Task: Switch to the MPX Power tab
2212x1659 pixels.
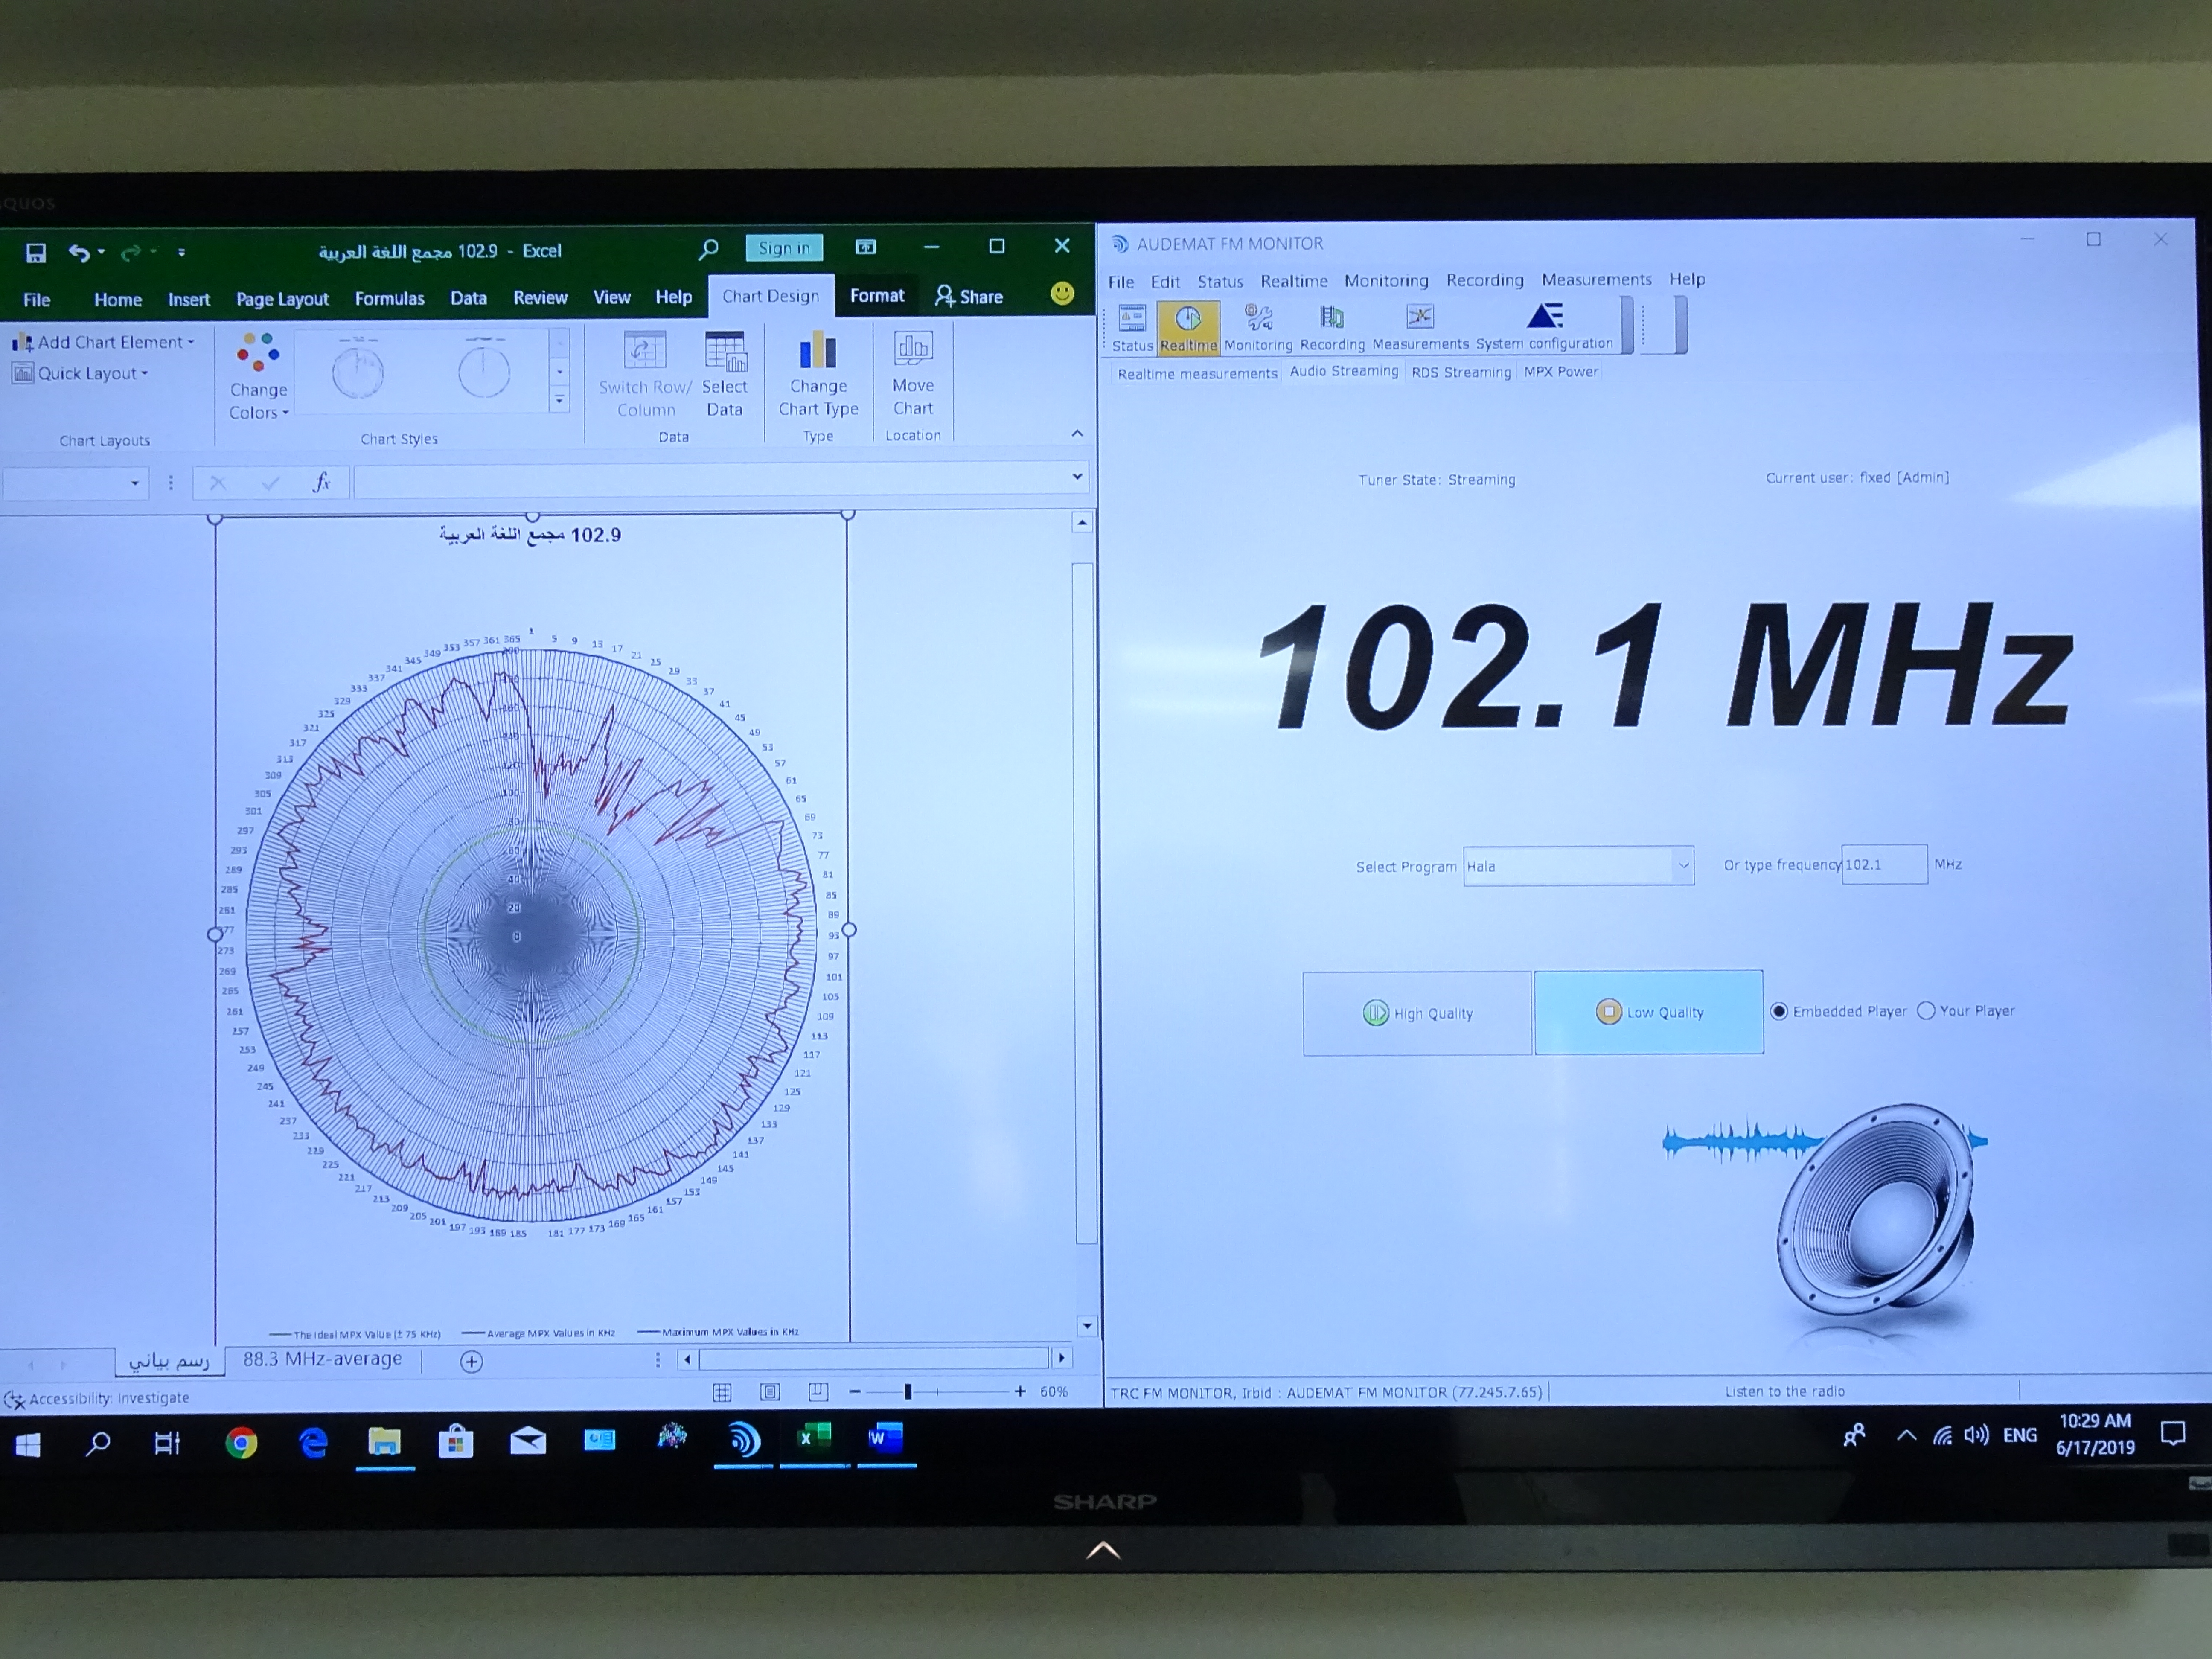Action: pyautogui.click(x=1560, y=371)
